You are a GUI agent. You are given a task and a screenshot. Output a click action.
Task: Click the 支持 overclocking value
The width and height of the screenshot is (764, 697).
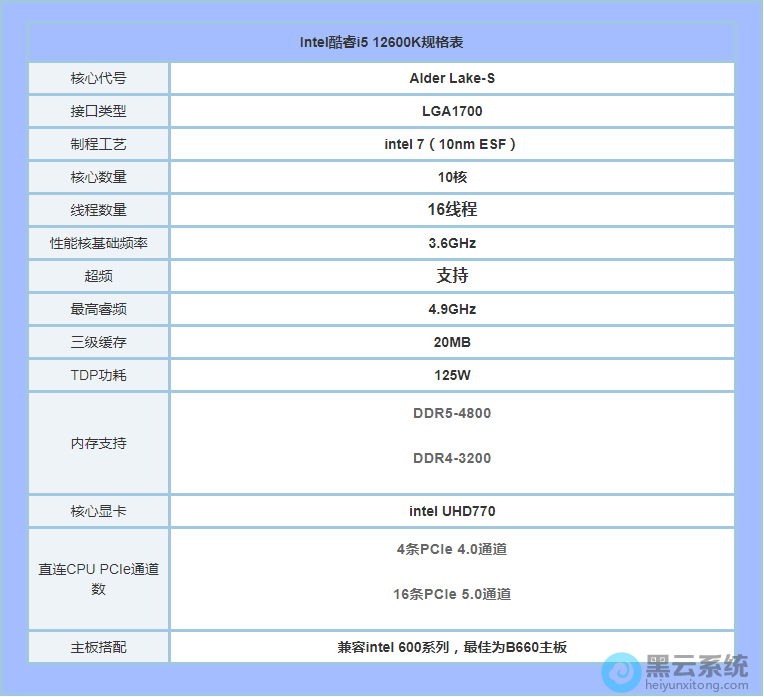click(452, 276)
